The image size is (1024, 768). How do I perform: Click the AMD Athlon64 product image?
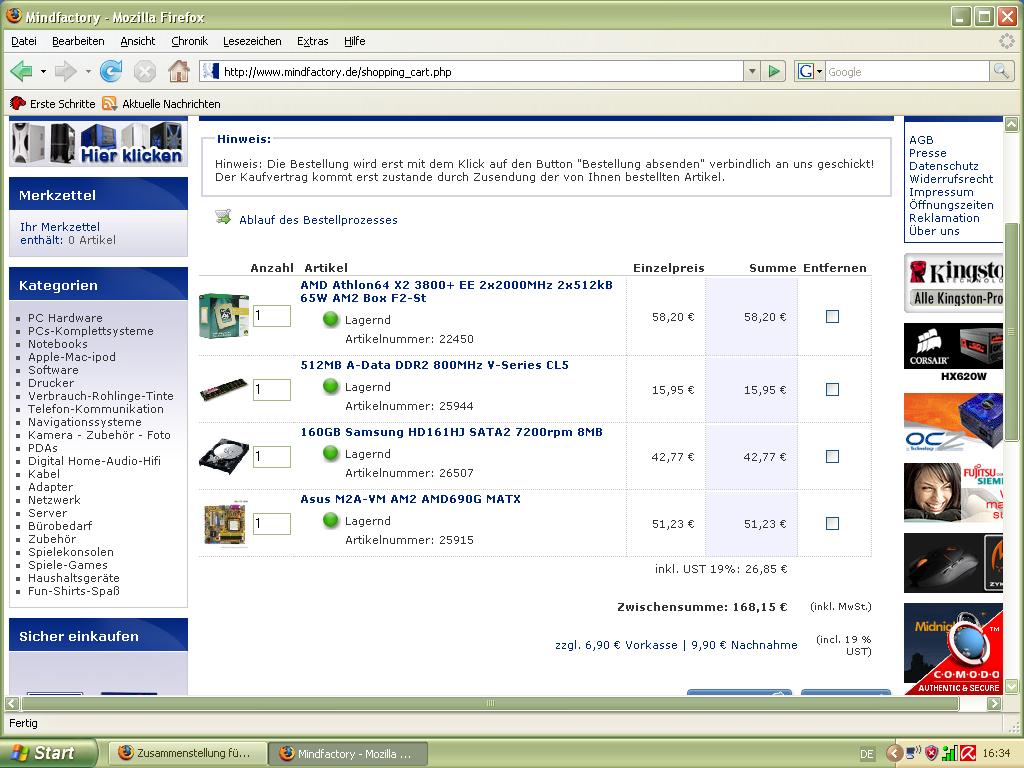point(224,316)
